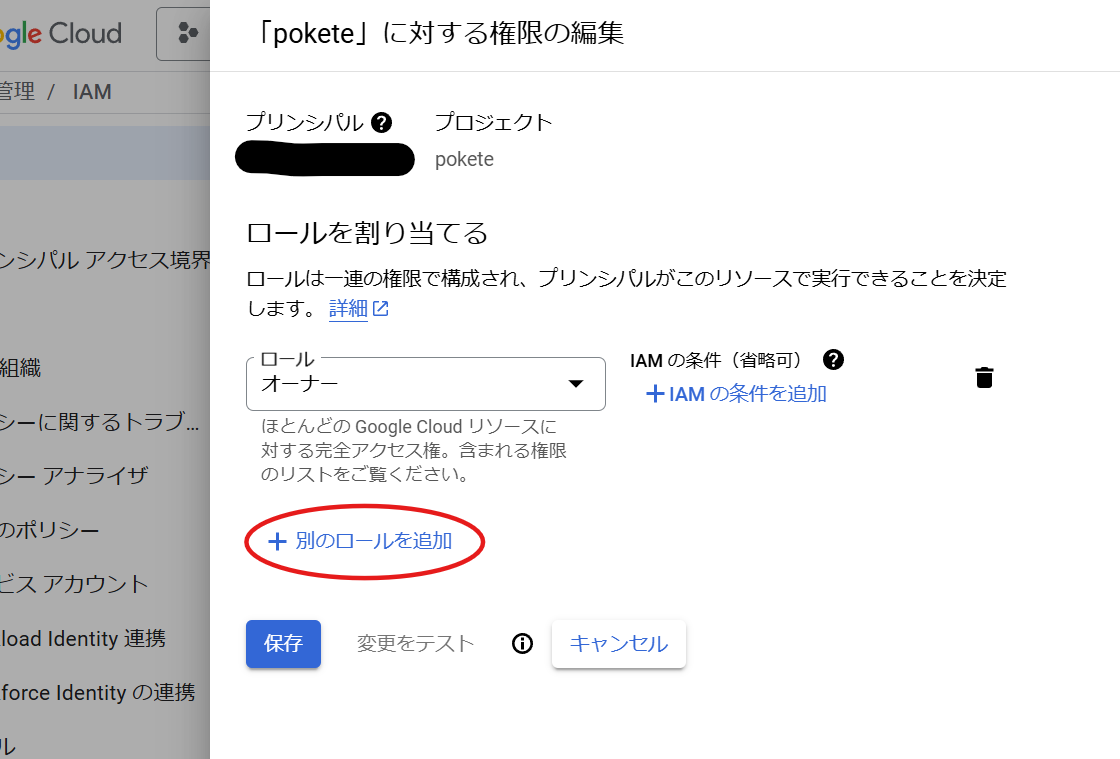Add IAM condition via IAM の条件を追加
This screenshot has height=759, width=1120.
click(x=736, y=393)
